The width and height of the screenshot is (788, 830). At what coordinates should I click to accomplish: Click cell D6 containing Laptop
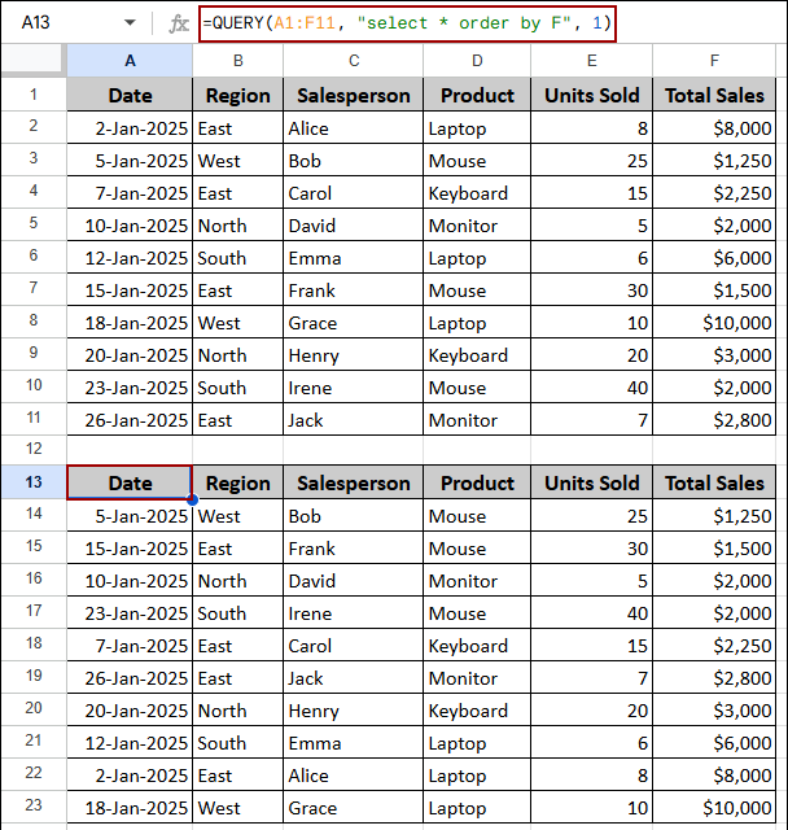click(x=477, y=258)
